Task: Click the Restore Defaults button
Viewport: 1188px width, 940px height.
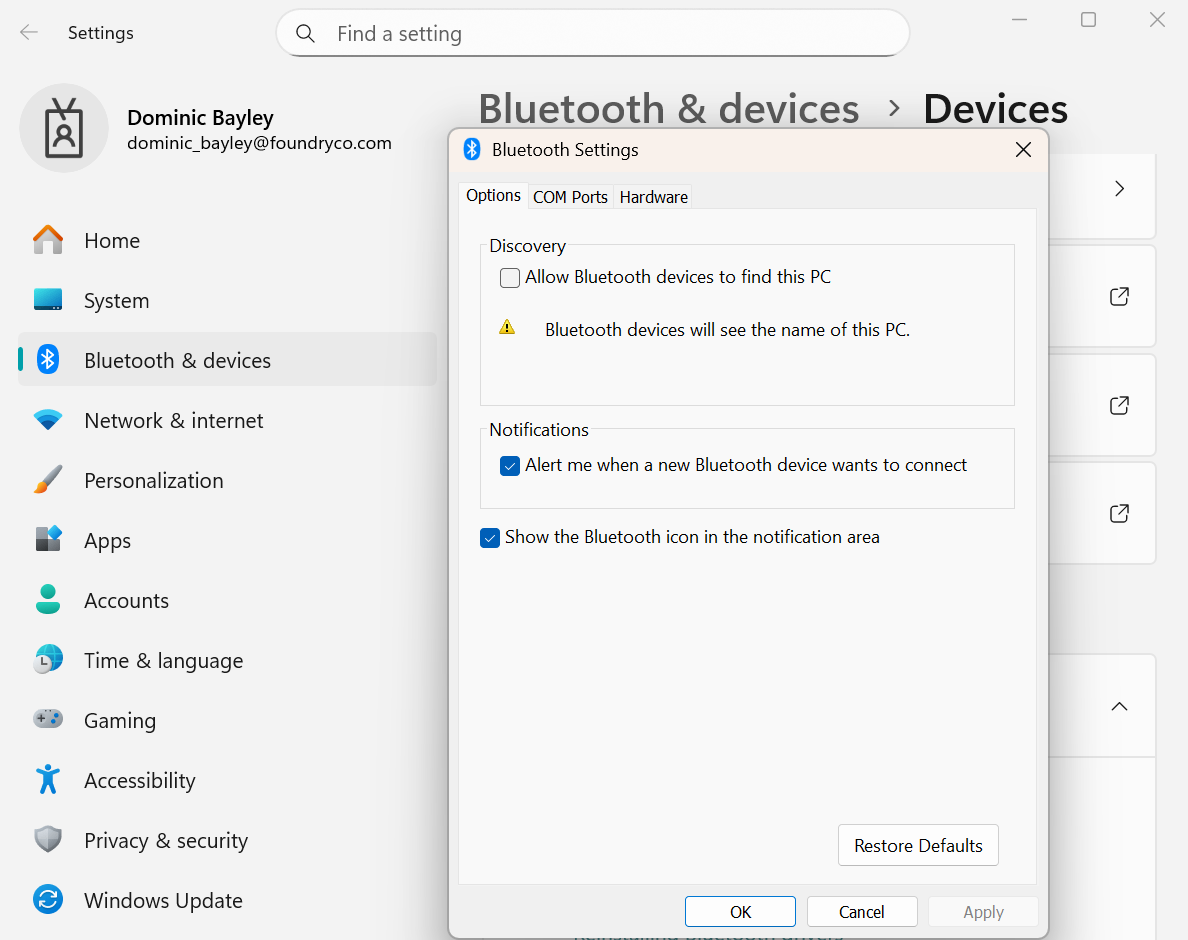Action: click(917, 845)
